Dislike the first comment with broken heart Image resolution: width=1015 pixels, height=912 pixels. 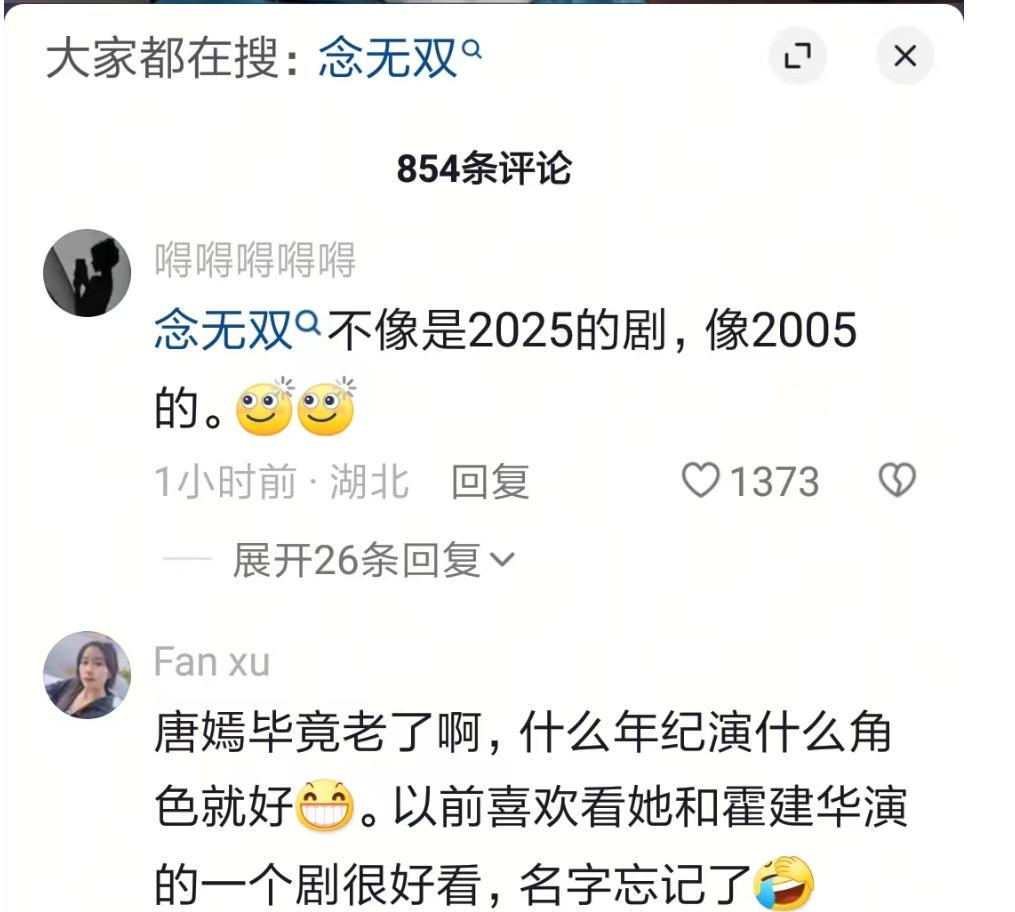point(897,480)
